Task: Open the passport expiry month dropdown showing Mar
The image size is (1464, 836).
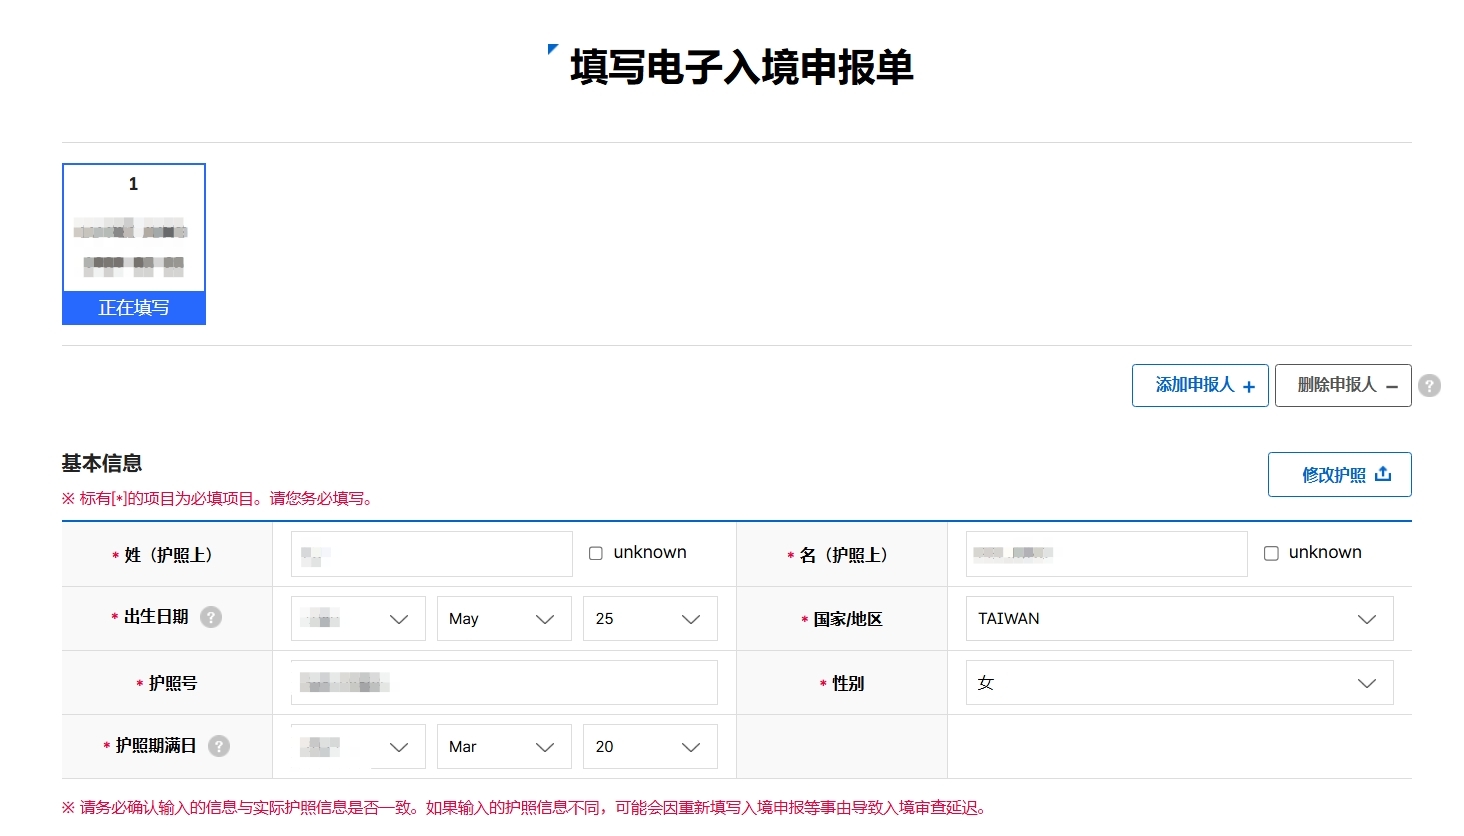Action: tap(504, 747)
